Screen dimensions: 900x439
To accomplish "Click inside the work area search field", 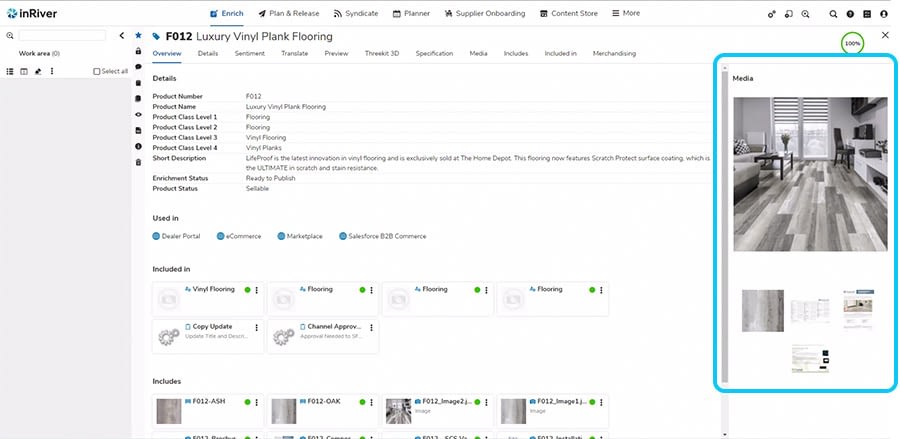I will coord(62,36).
